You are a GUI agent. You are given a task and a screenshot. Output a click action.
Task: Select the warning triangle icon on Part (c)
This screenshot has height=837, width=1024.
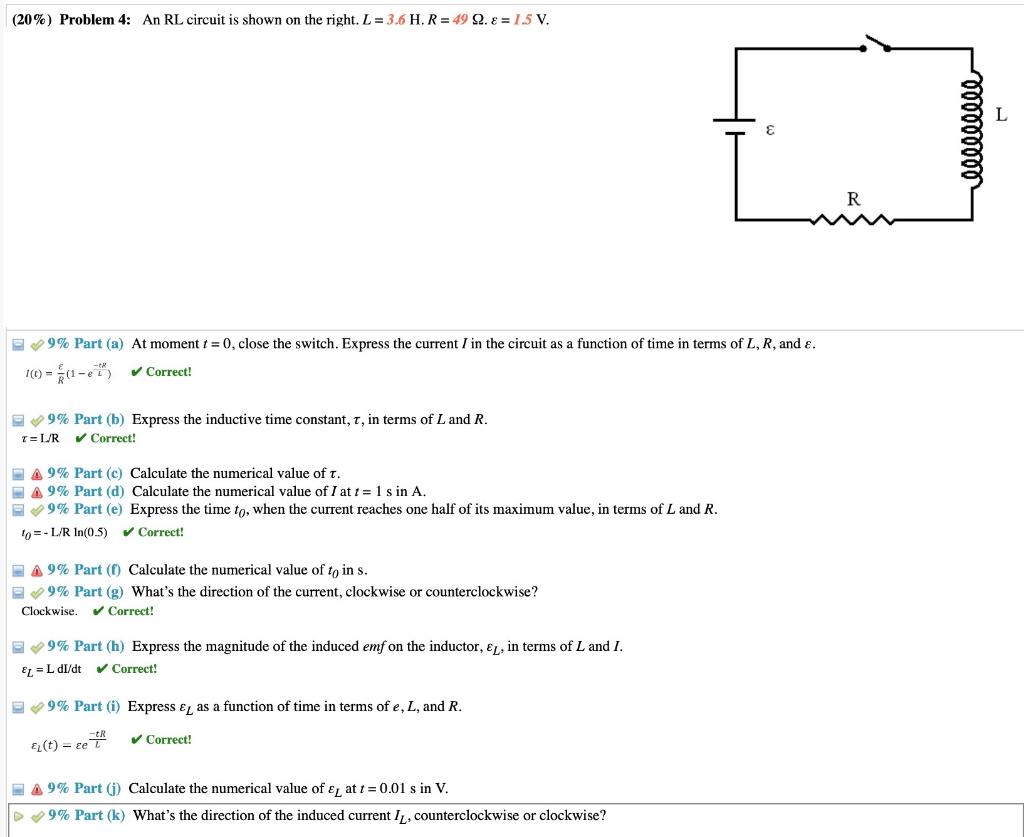[x=36, y=473]
